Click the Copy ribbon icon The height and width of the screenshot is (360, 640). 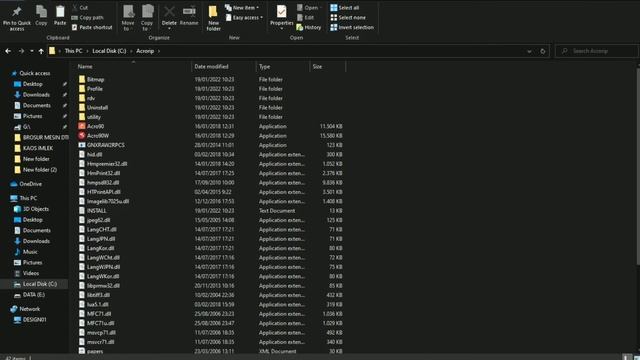[x=41, y=16]
